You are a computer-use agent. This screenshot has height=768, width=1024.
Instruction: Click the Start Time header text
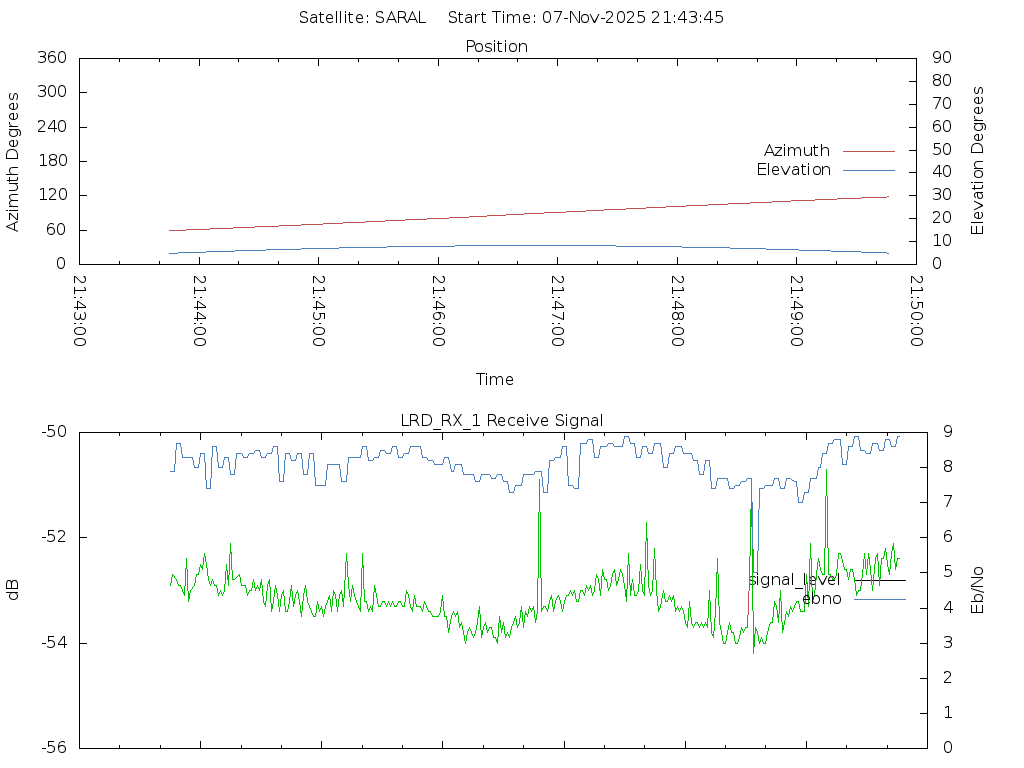[586, 18]
